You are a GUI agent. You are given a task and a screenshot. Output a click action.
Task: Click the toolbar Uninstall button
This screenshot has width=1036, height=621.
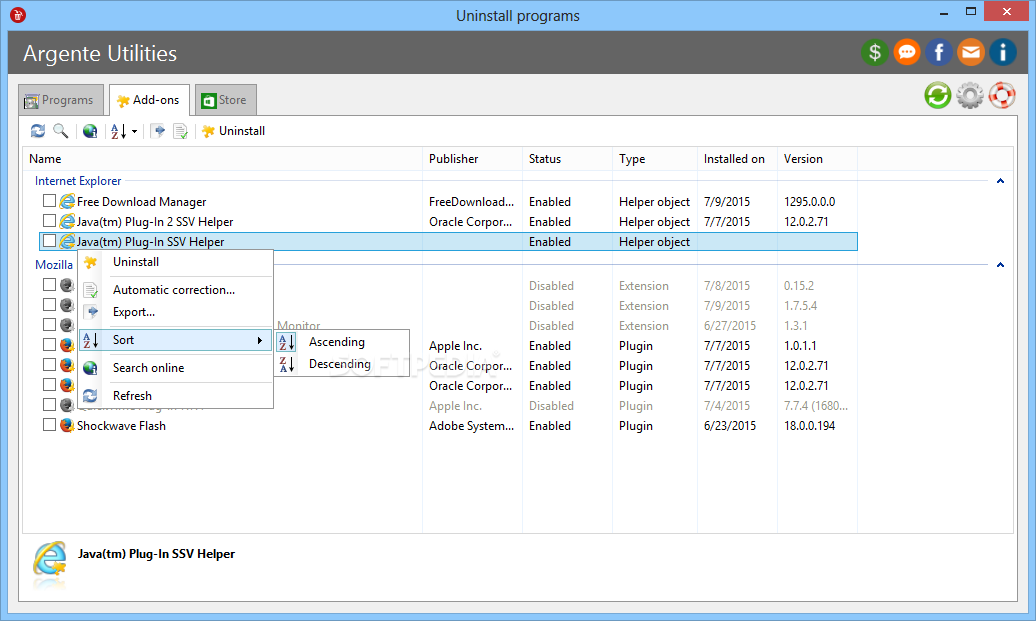pyautogui.click(x=233, y=131)
